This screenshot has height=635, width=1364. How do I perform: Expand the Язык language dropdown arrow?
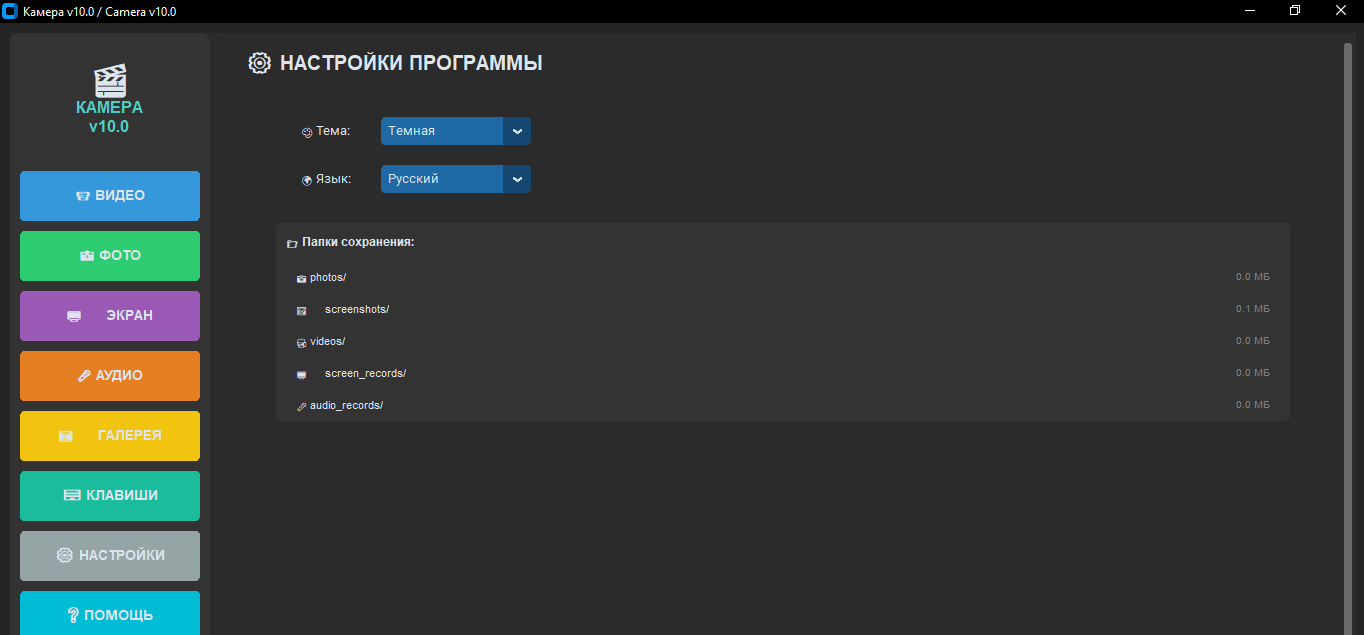click(x=516, y=179)
